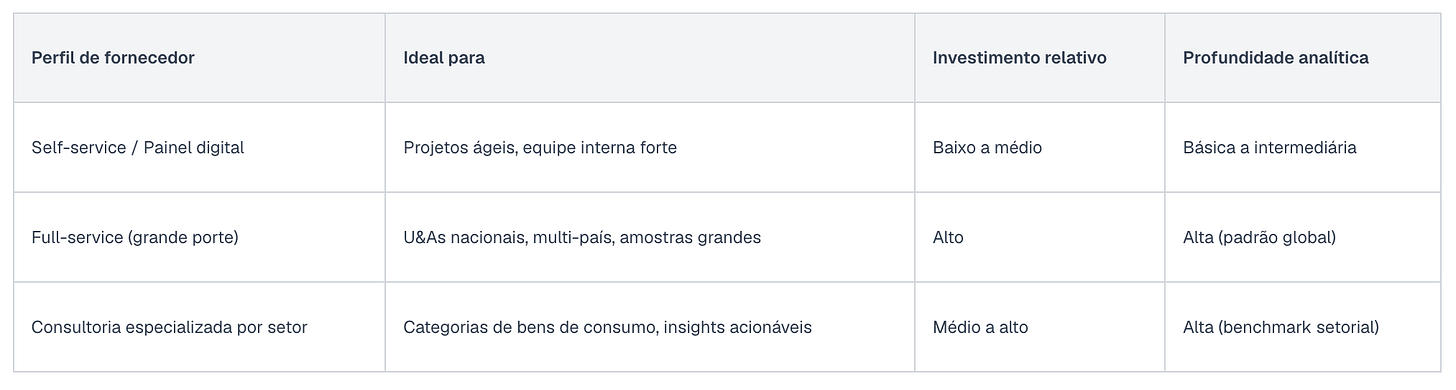
Task: Select the 'Categorias de bens de consumo' cell
Action: coord(650,327)
